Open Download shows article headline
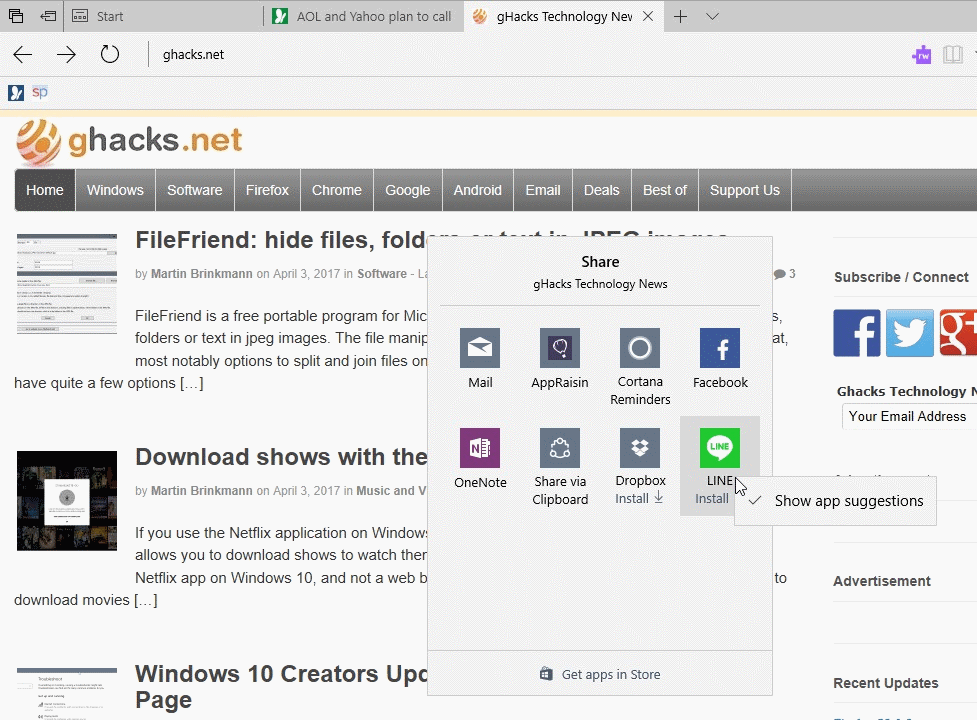977x720 pixels. pos(281,457)
